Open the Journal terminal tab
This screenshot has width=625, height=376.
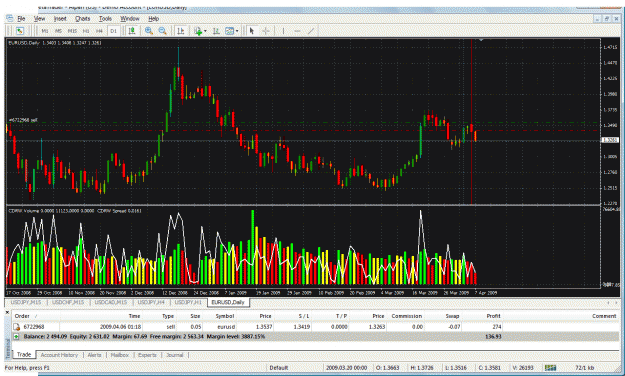click(x=175, y=355)
